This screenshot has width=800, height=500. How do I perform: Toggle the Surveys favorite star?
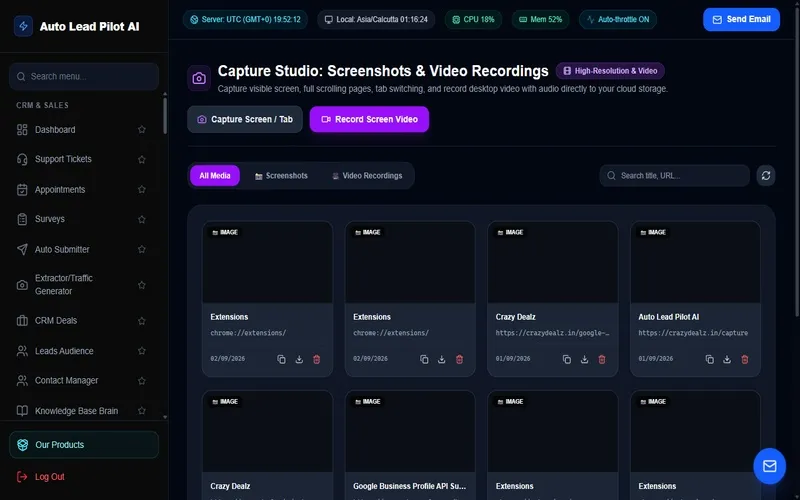[x=142, y=219]
